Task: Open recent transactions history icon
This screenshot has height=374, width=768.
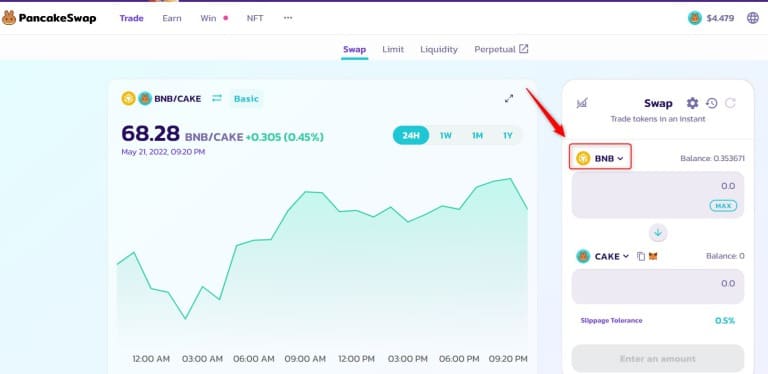Action: [712, 103]
